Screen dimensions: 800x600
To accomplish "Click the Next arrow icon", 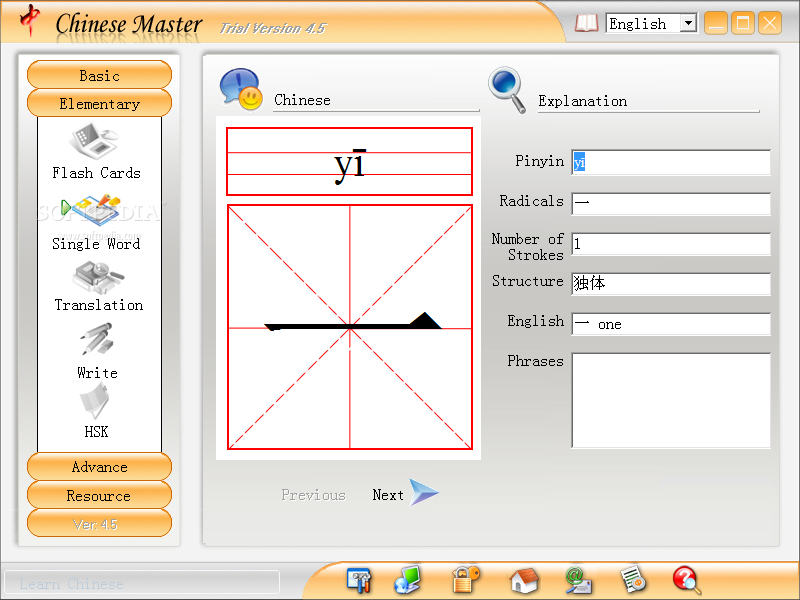I will pos(423,493).
